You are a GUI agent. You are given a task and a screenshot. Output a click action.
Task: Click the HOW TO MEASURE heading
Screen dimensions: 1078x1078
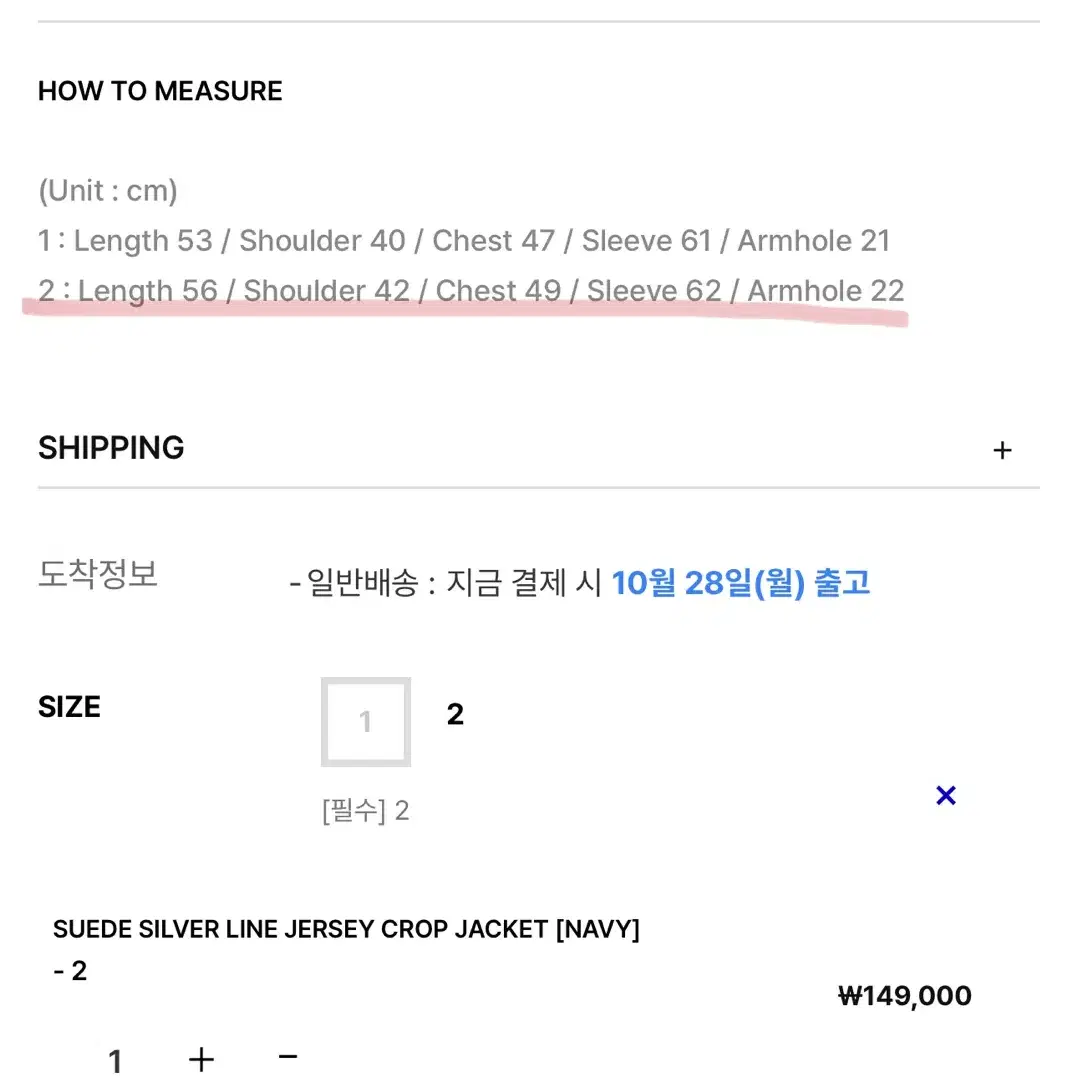pos(160,91)
